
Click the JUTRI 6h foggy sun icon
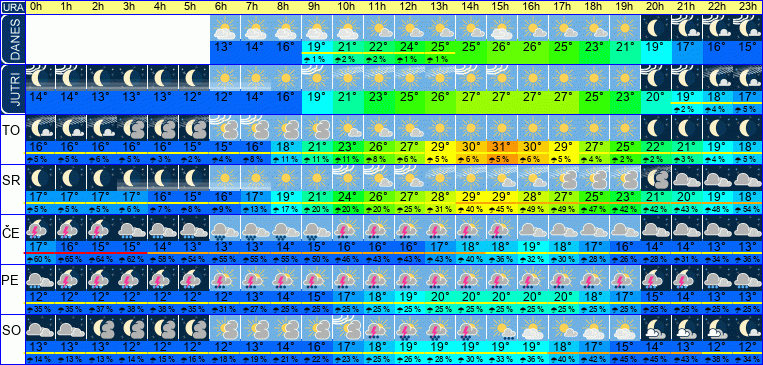tap(225, 78)
